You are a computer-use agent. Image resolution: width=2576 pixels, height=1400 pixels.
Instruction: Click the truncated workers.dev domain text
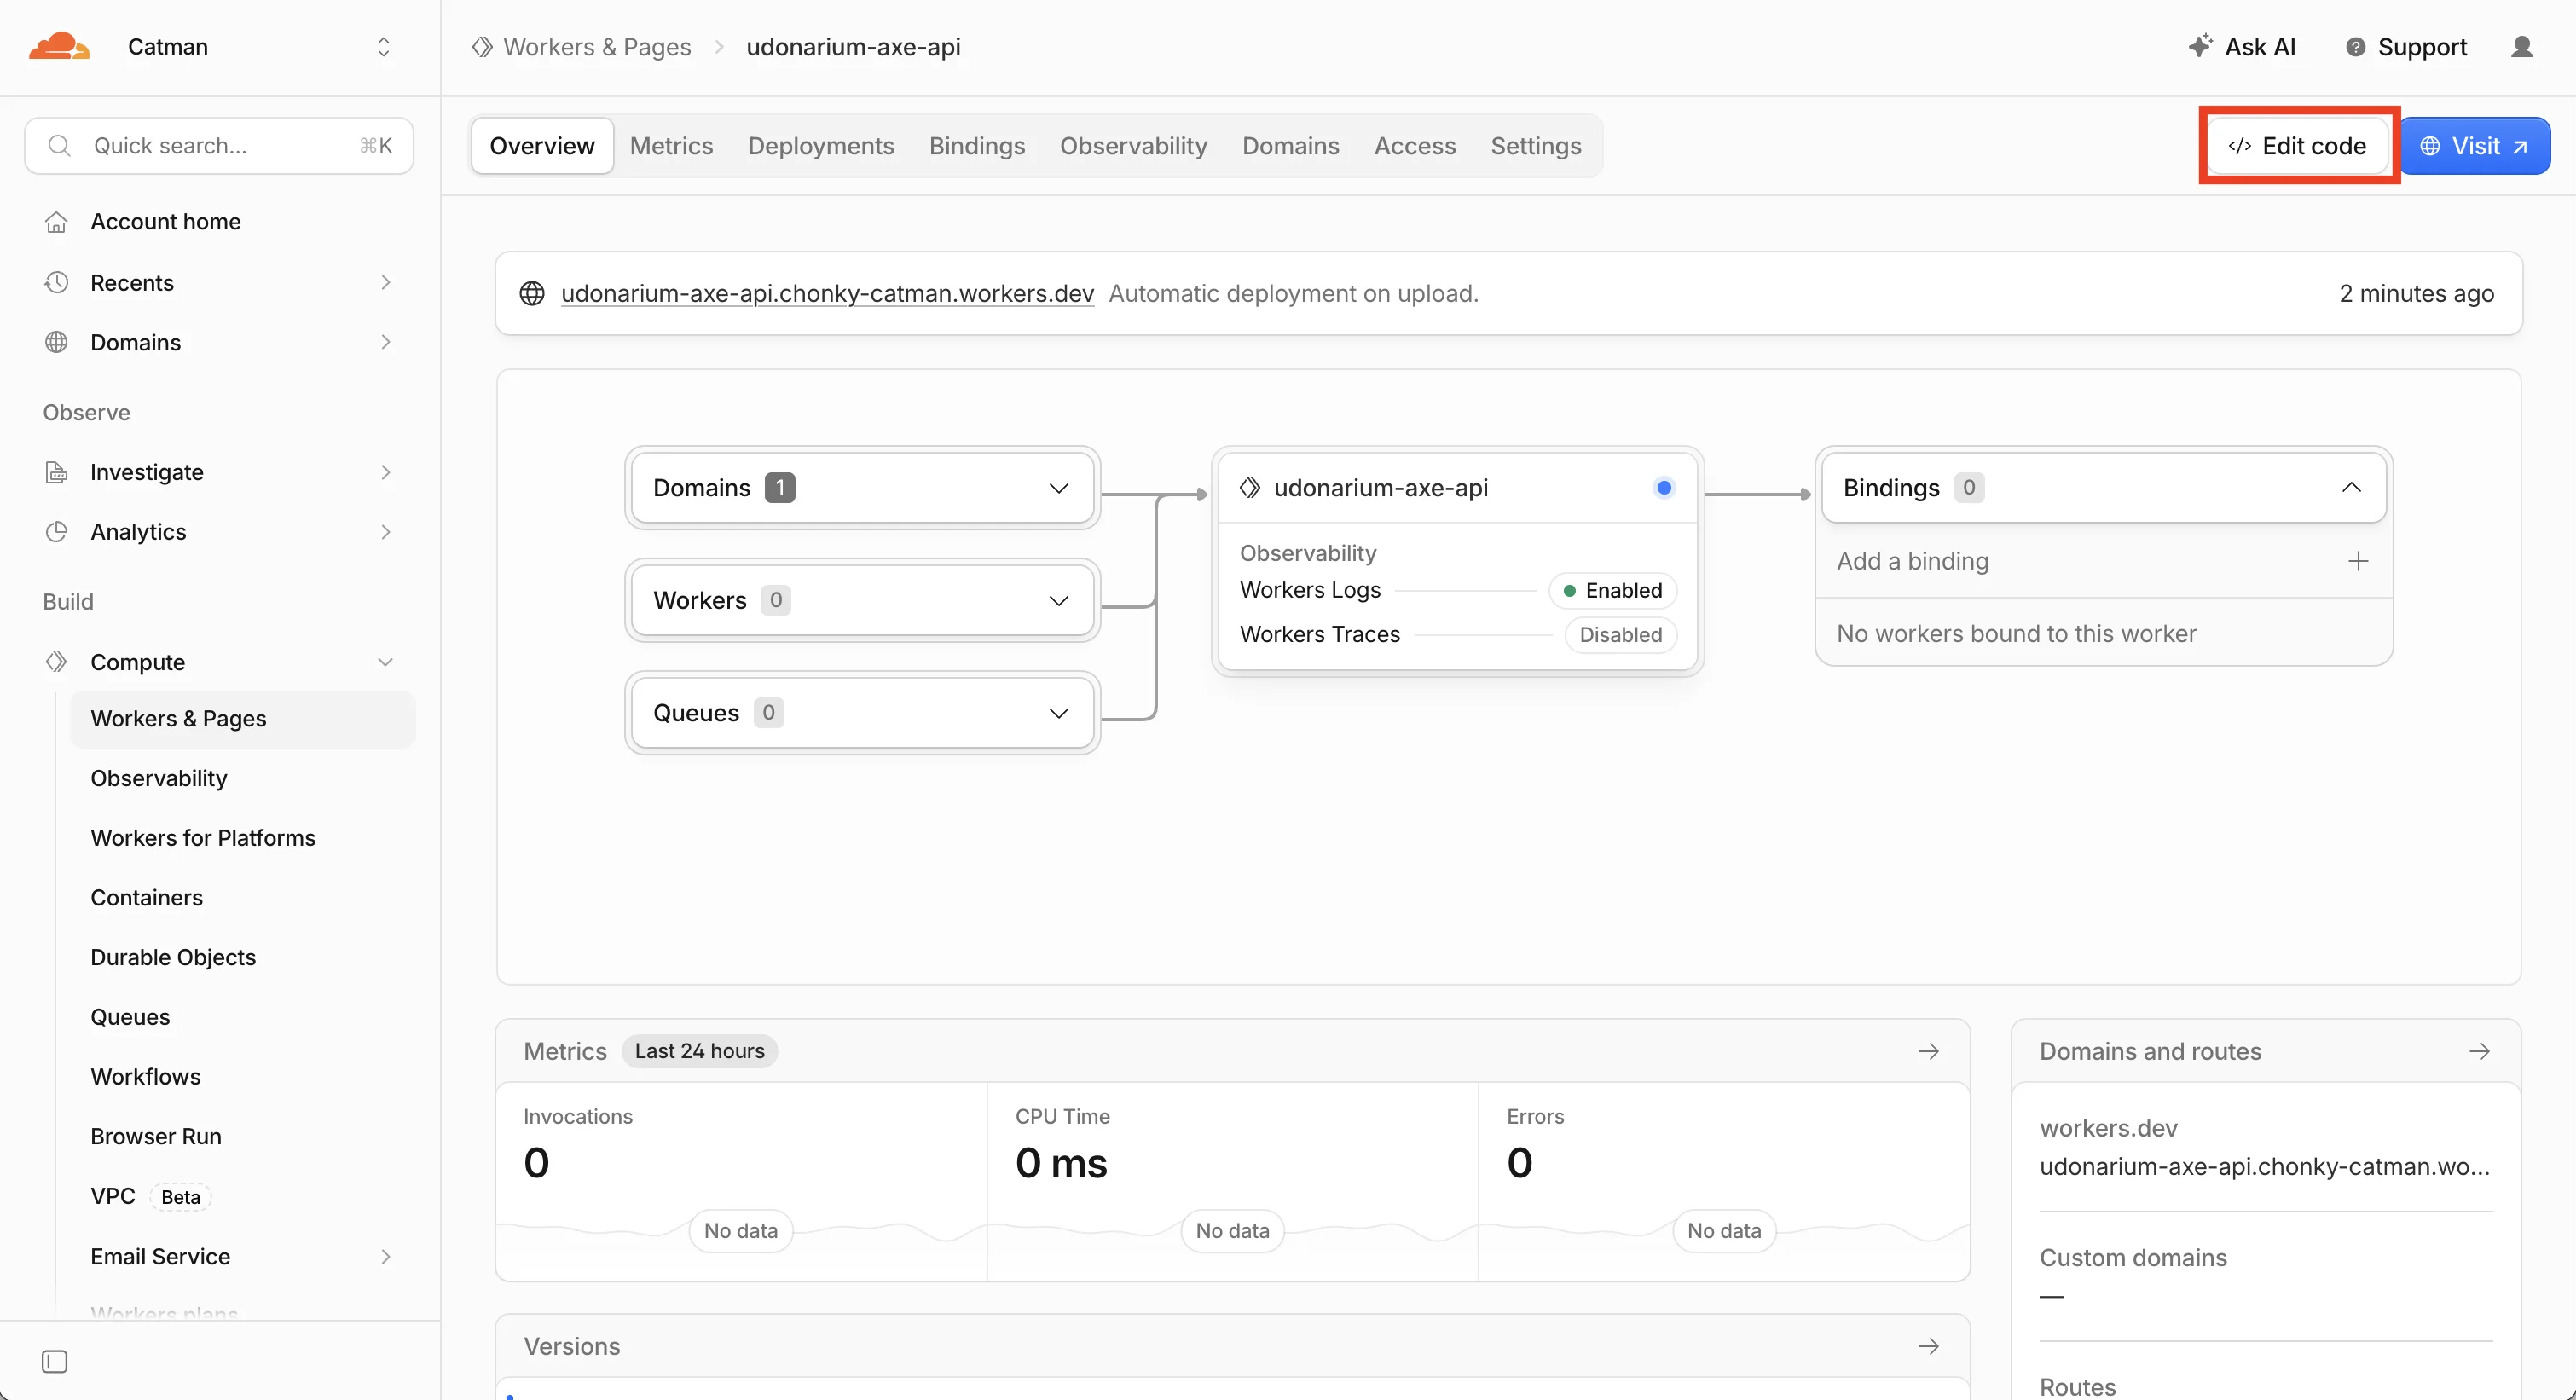click(2264, 1167)
